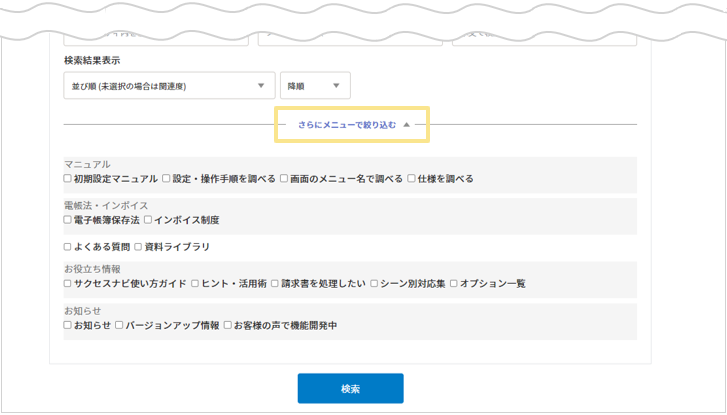727x415 pixels.
Task: Enable the 設定・操作手順を調べる checkbox
Action: 167,179
